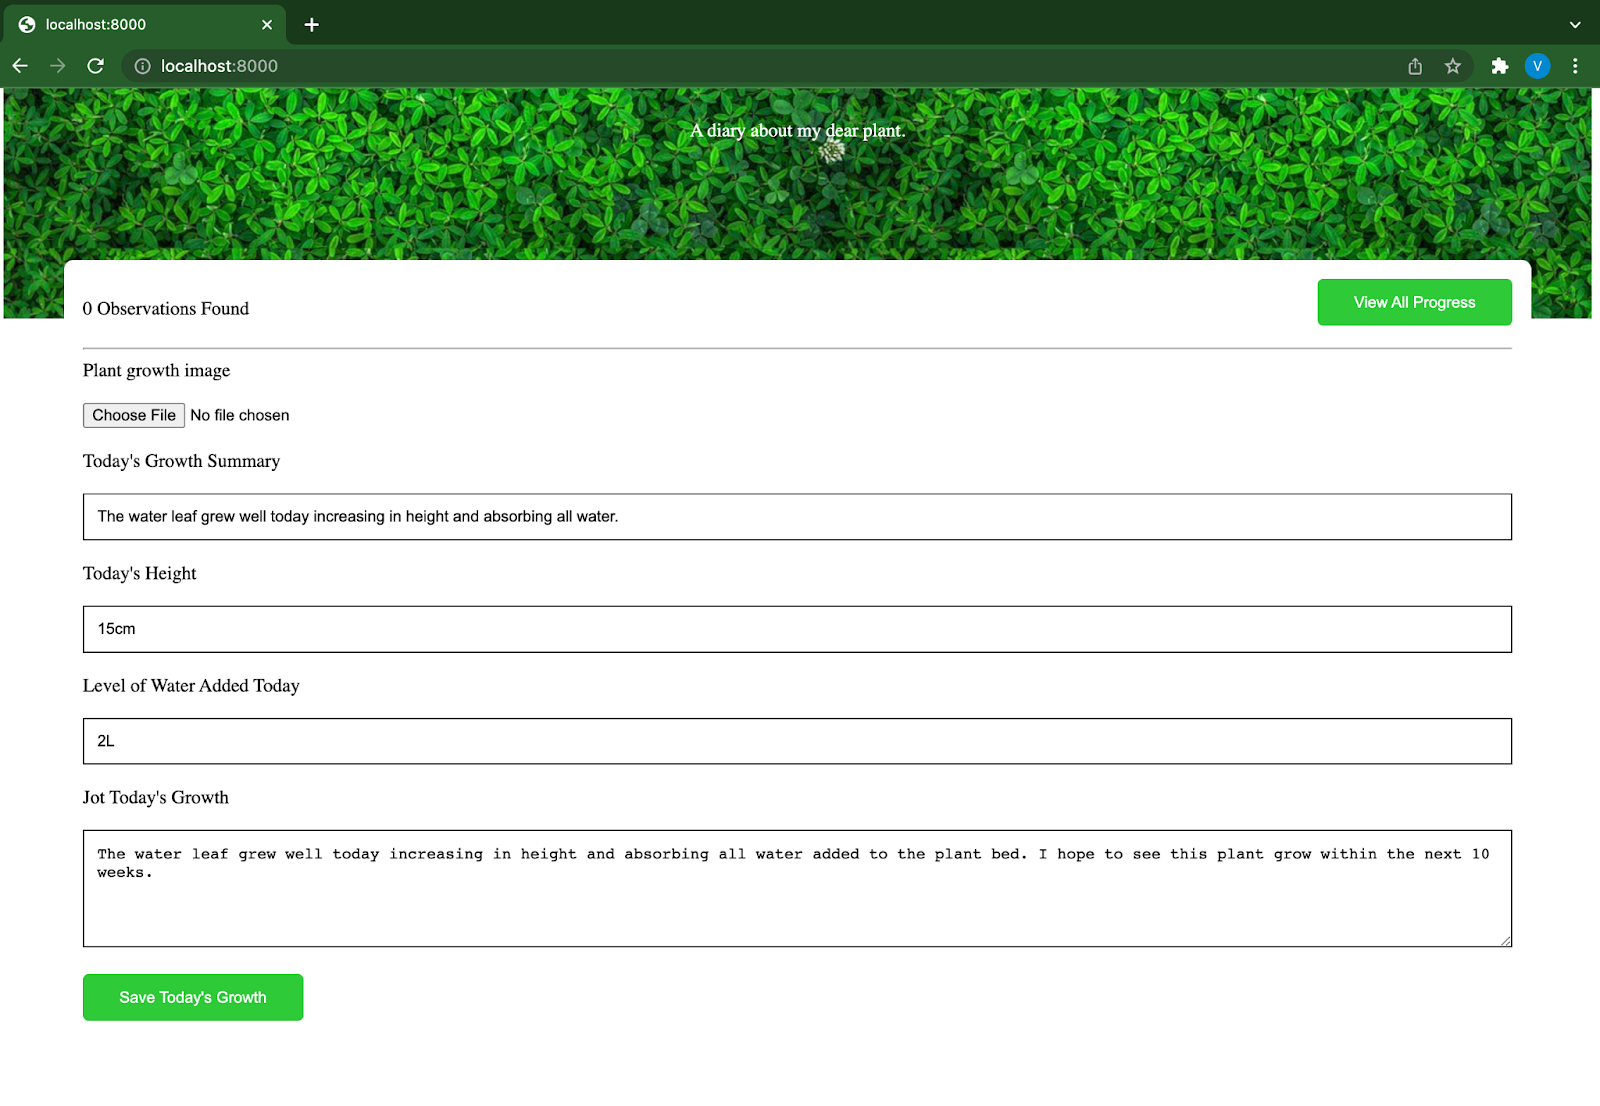Screen dimensions: 1600x1106
Task: Click the forward navigation arrow
Action: point(57,65)
